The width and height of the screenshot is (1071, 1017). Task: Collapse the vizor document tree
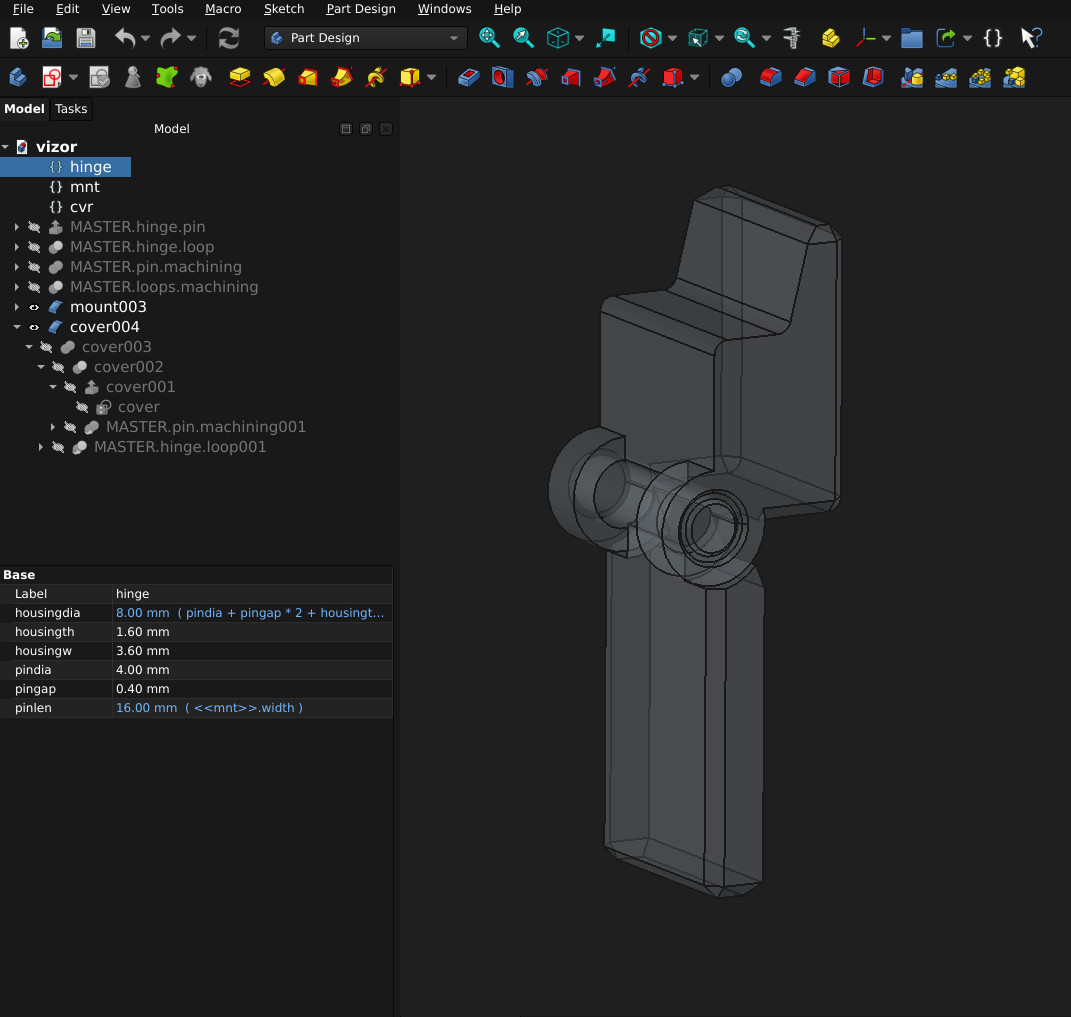(5, 147)
